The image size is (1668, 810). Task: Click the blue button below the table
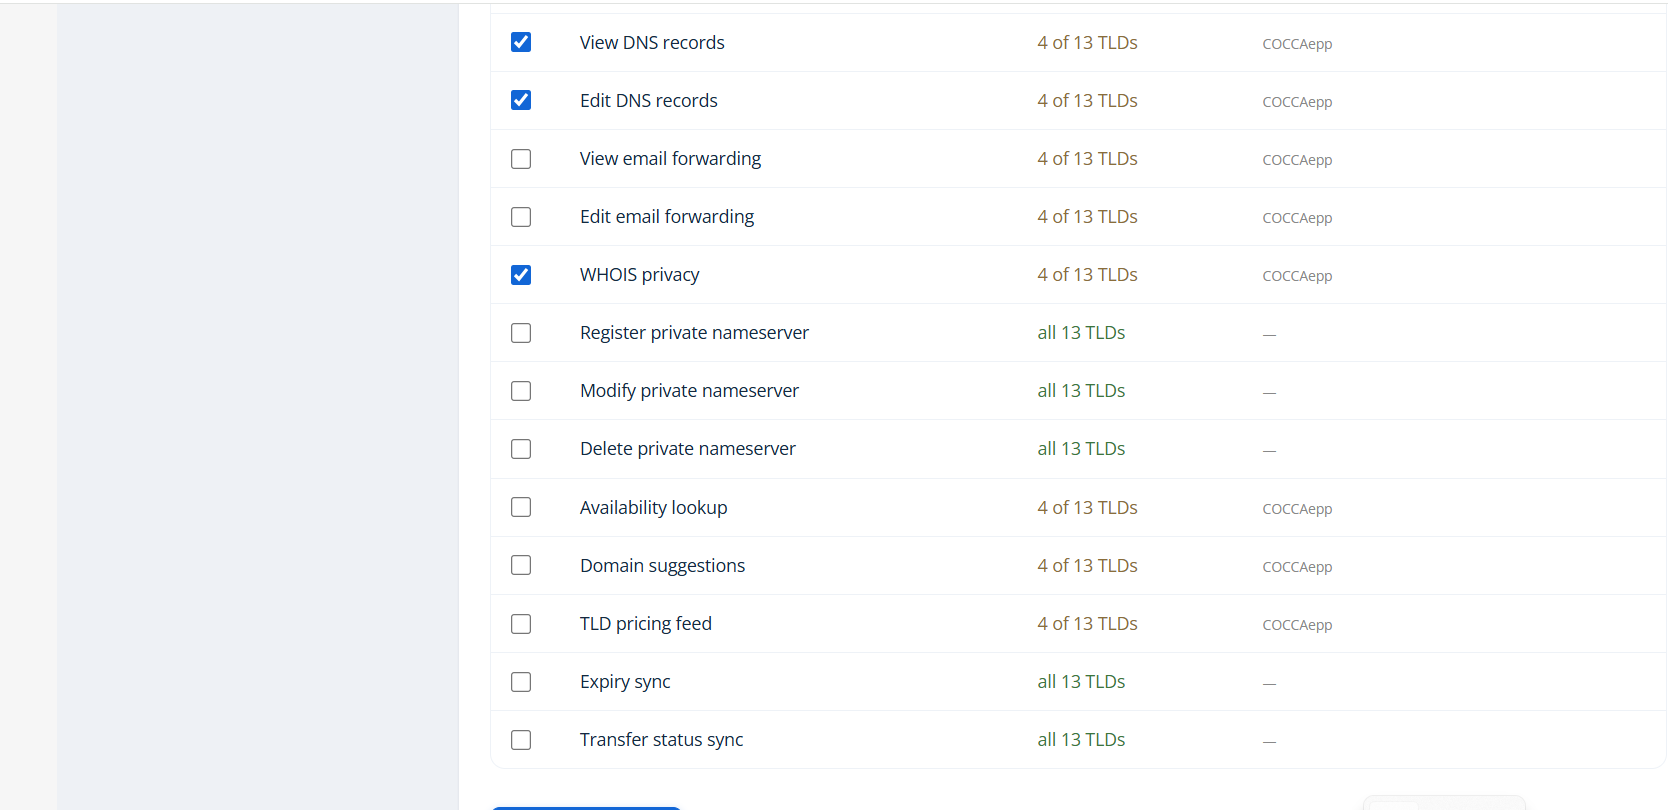[586, 807]
